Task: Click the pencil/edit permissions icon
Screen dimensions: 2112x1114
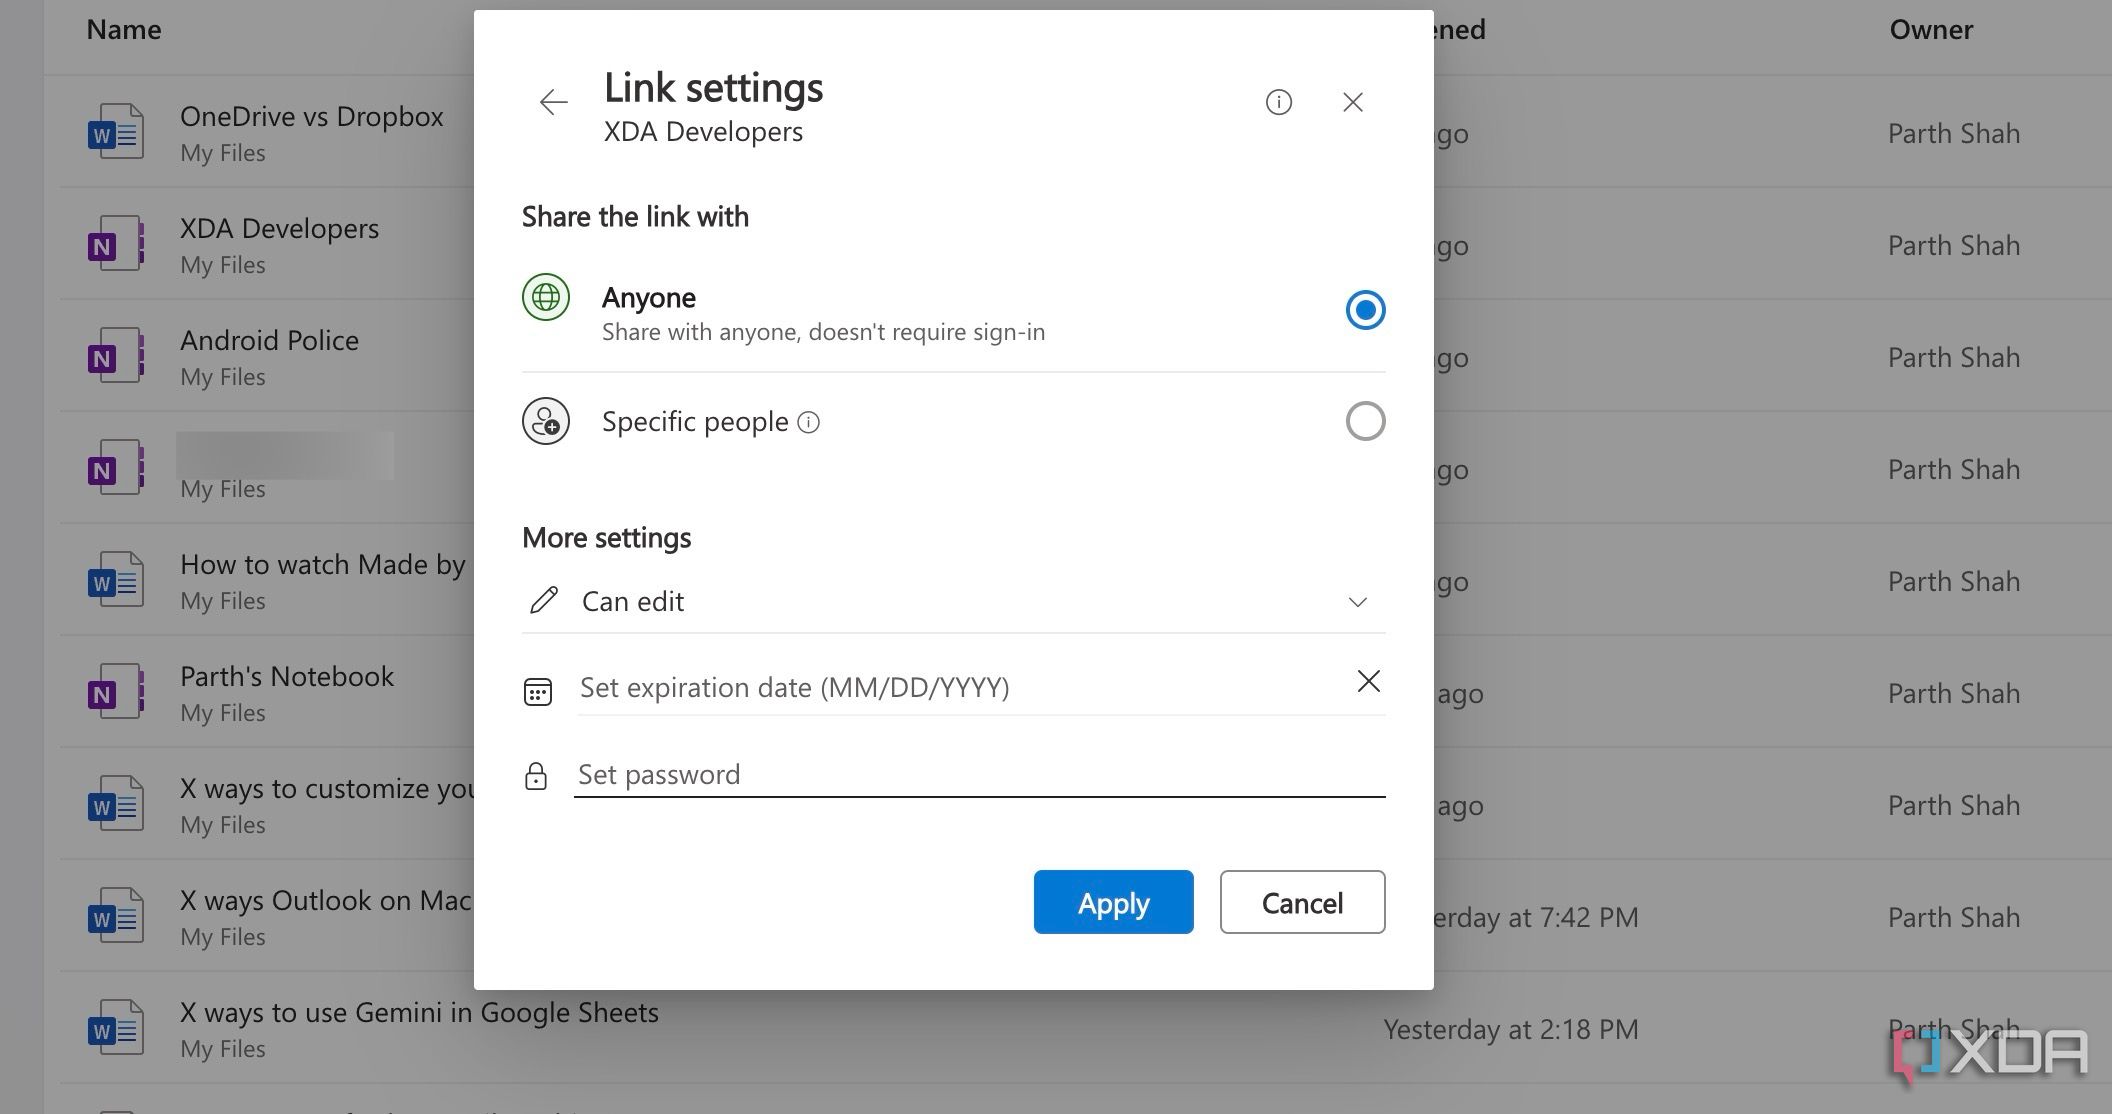Action: (x=542, y=599)
